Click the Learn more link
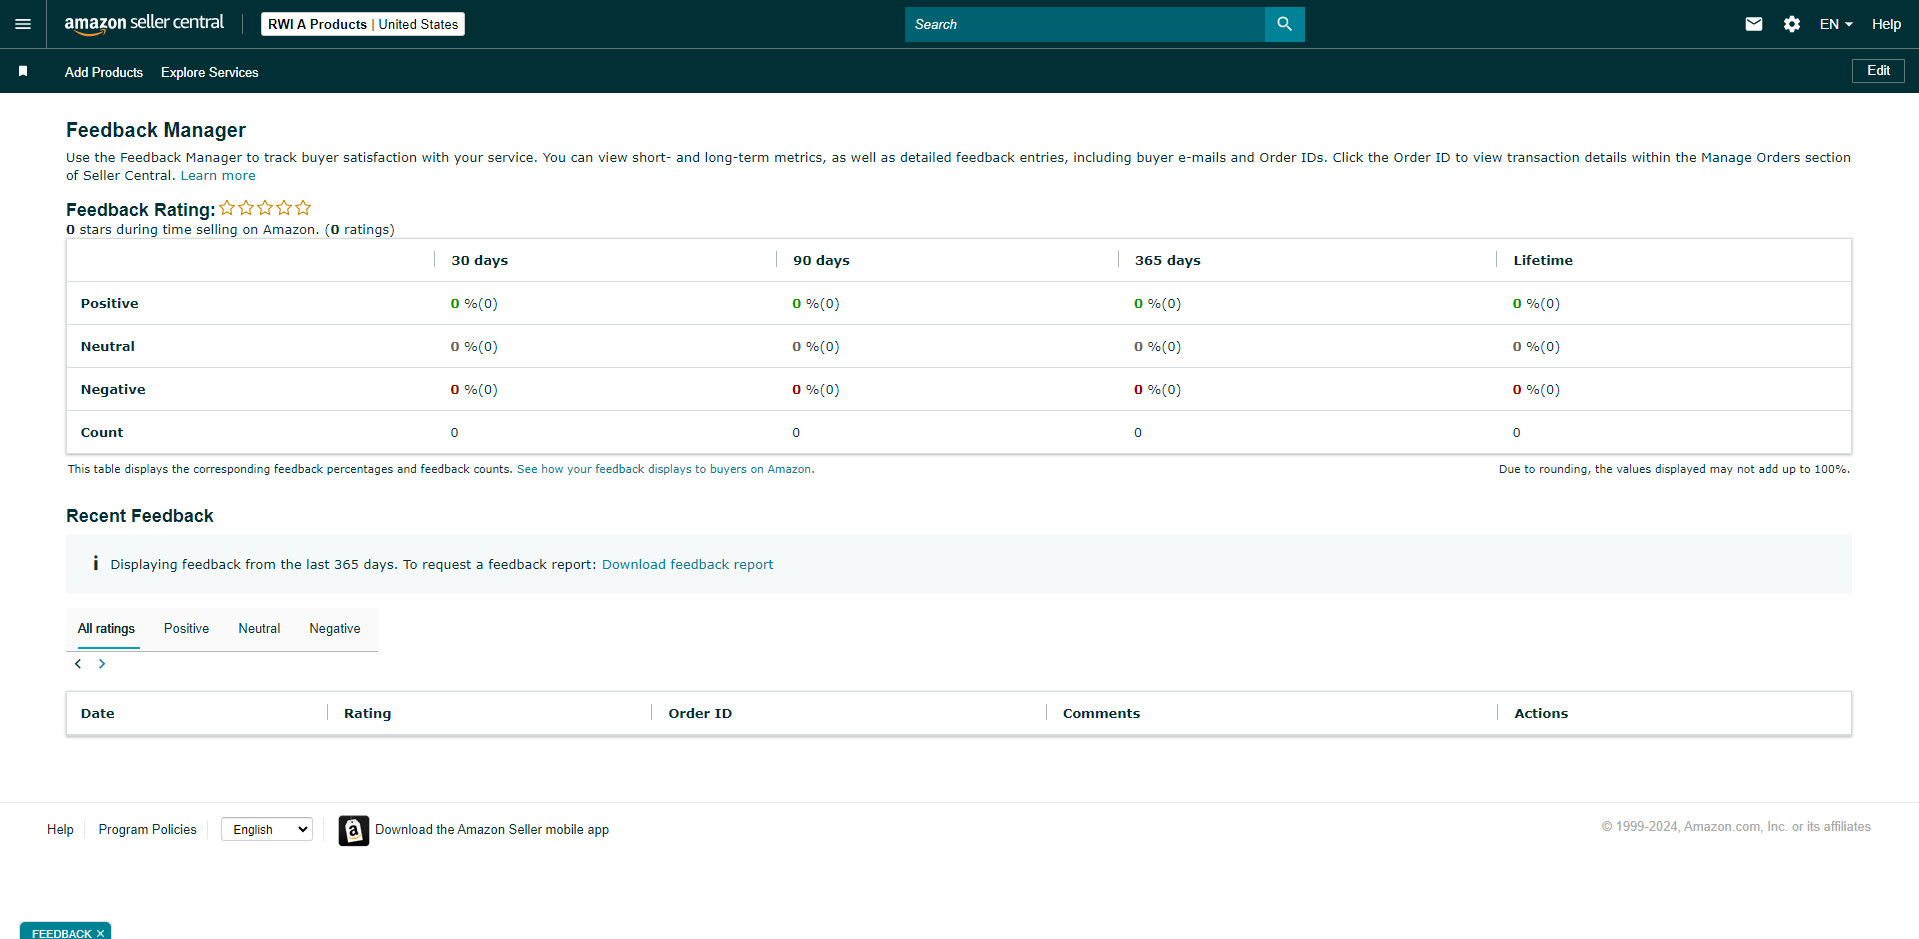This screenshot has height=939, width=1919. point(218,175)
